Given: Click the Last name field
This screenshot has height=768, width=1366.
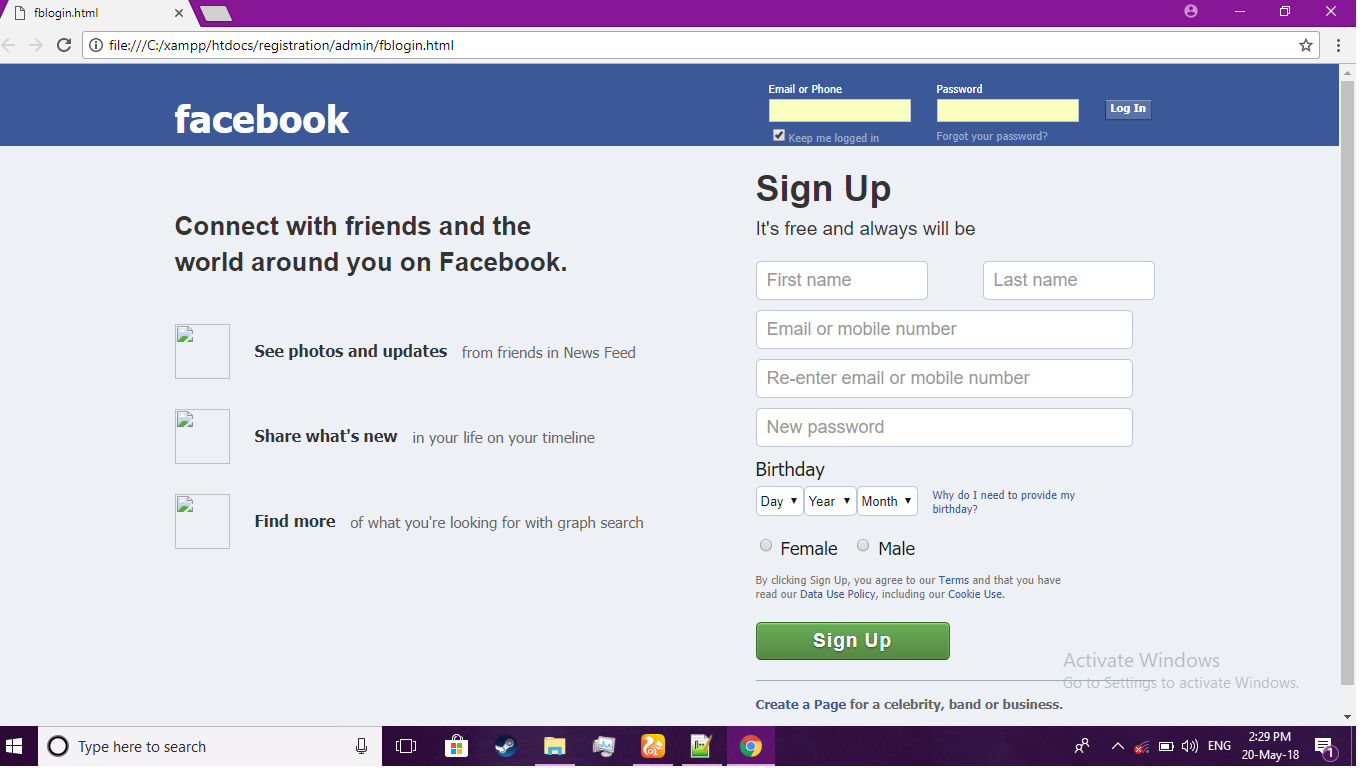Looking at the screenshot, I should click(1069, 280).
